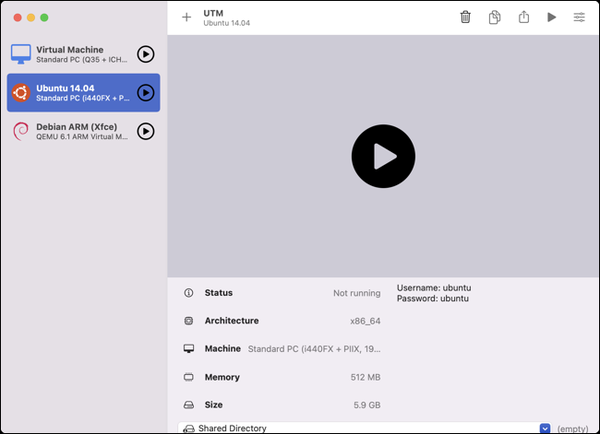Click the plus icon to add VM

[186, 17]
